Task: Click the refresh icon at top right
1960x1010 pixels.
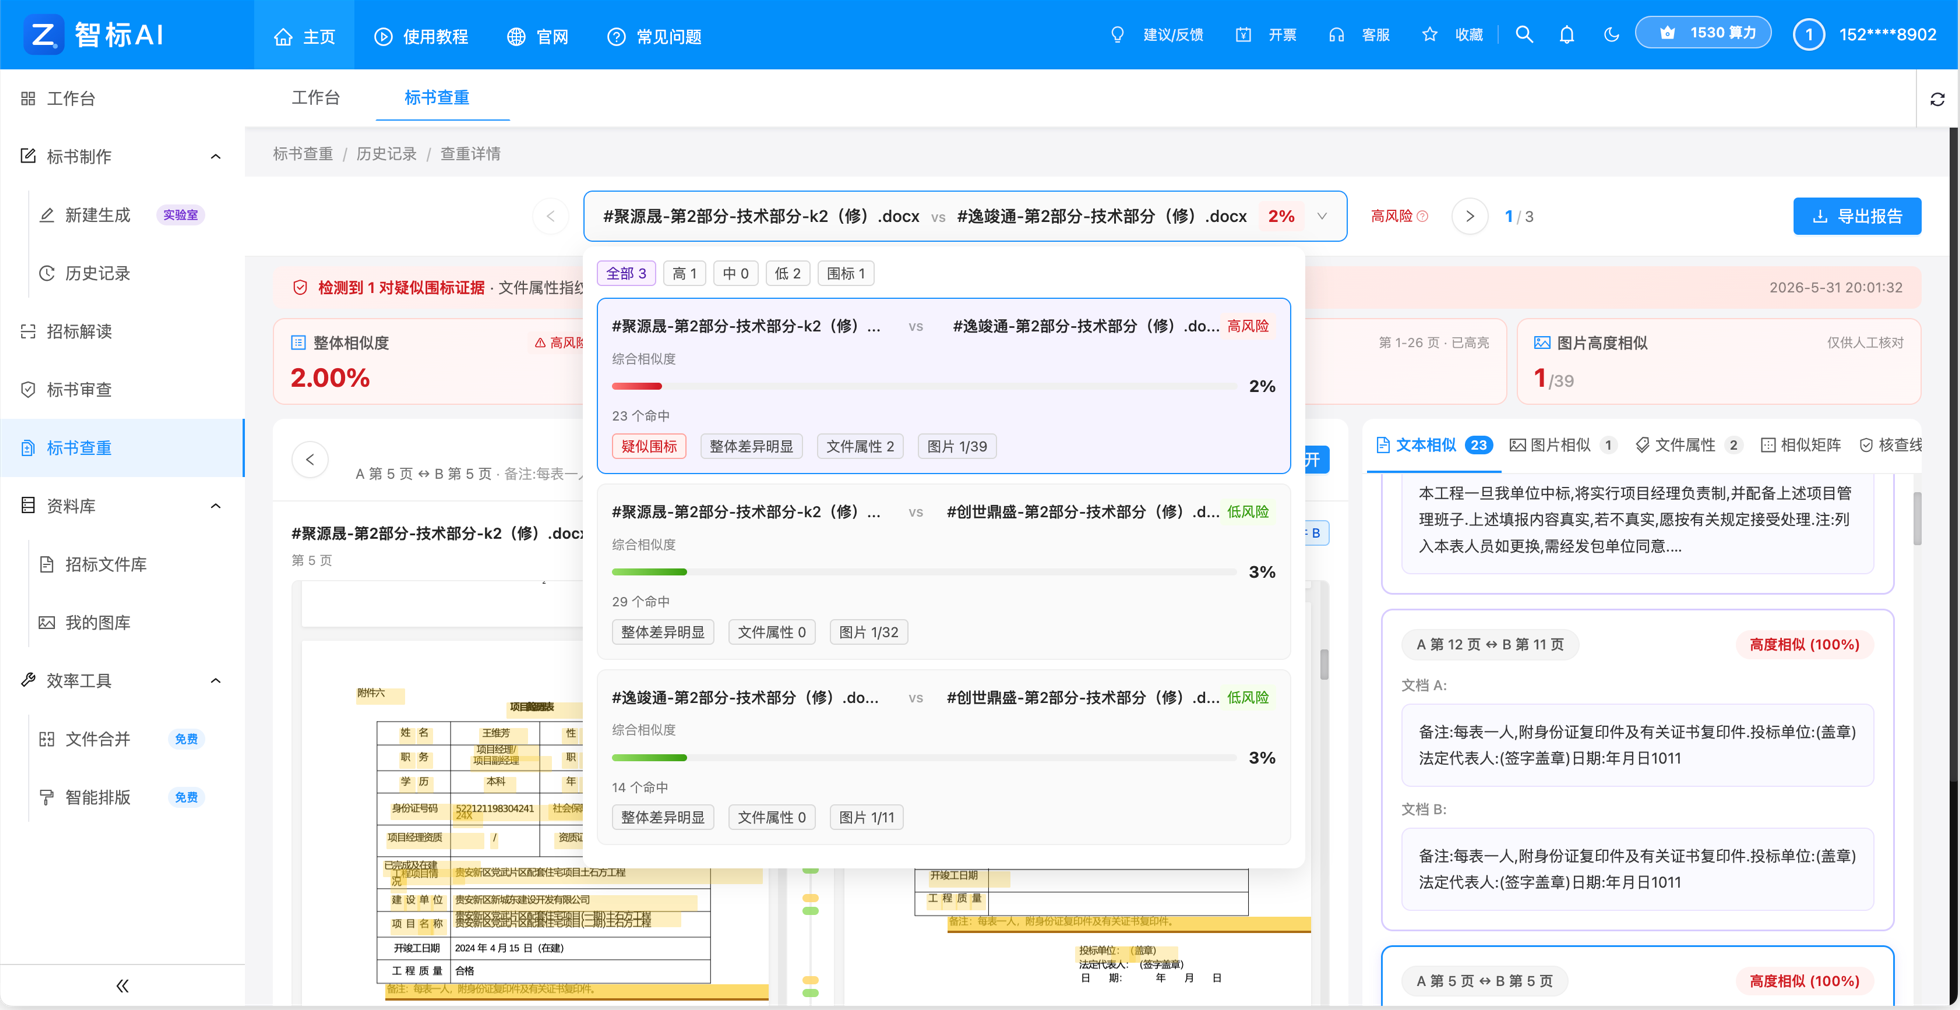Action: coord(1937,99)
